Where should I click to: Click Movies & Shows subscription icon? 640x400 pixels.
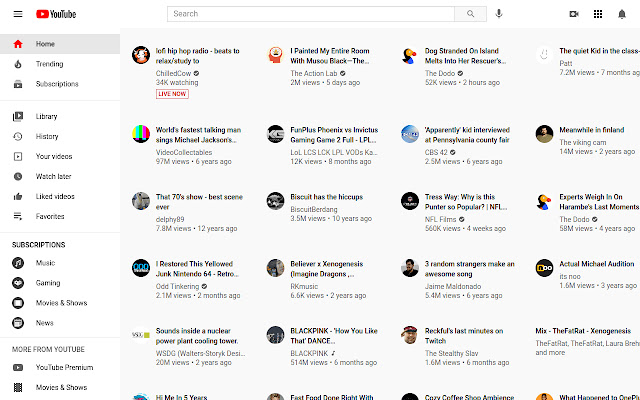point(18,303)
